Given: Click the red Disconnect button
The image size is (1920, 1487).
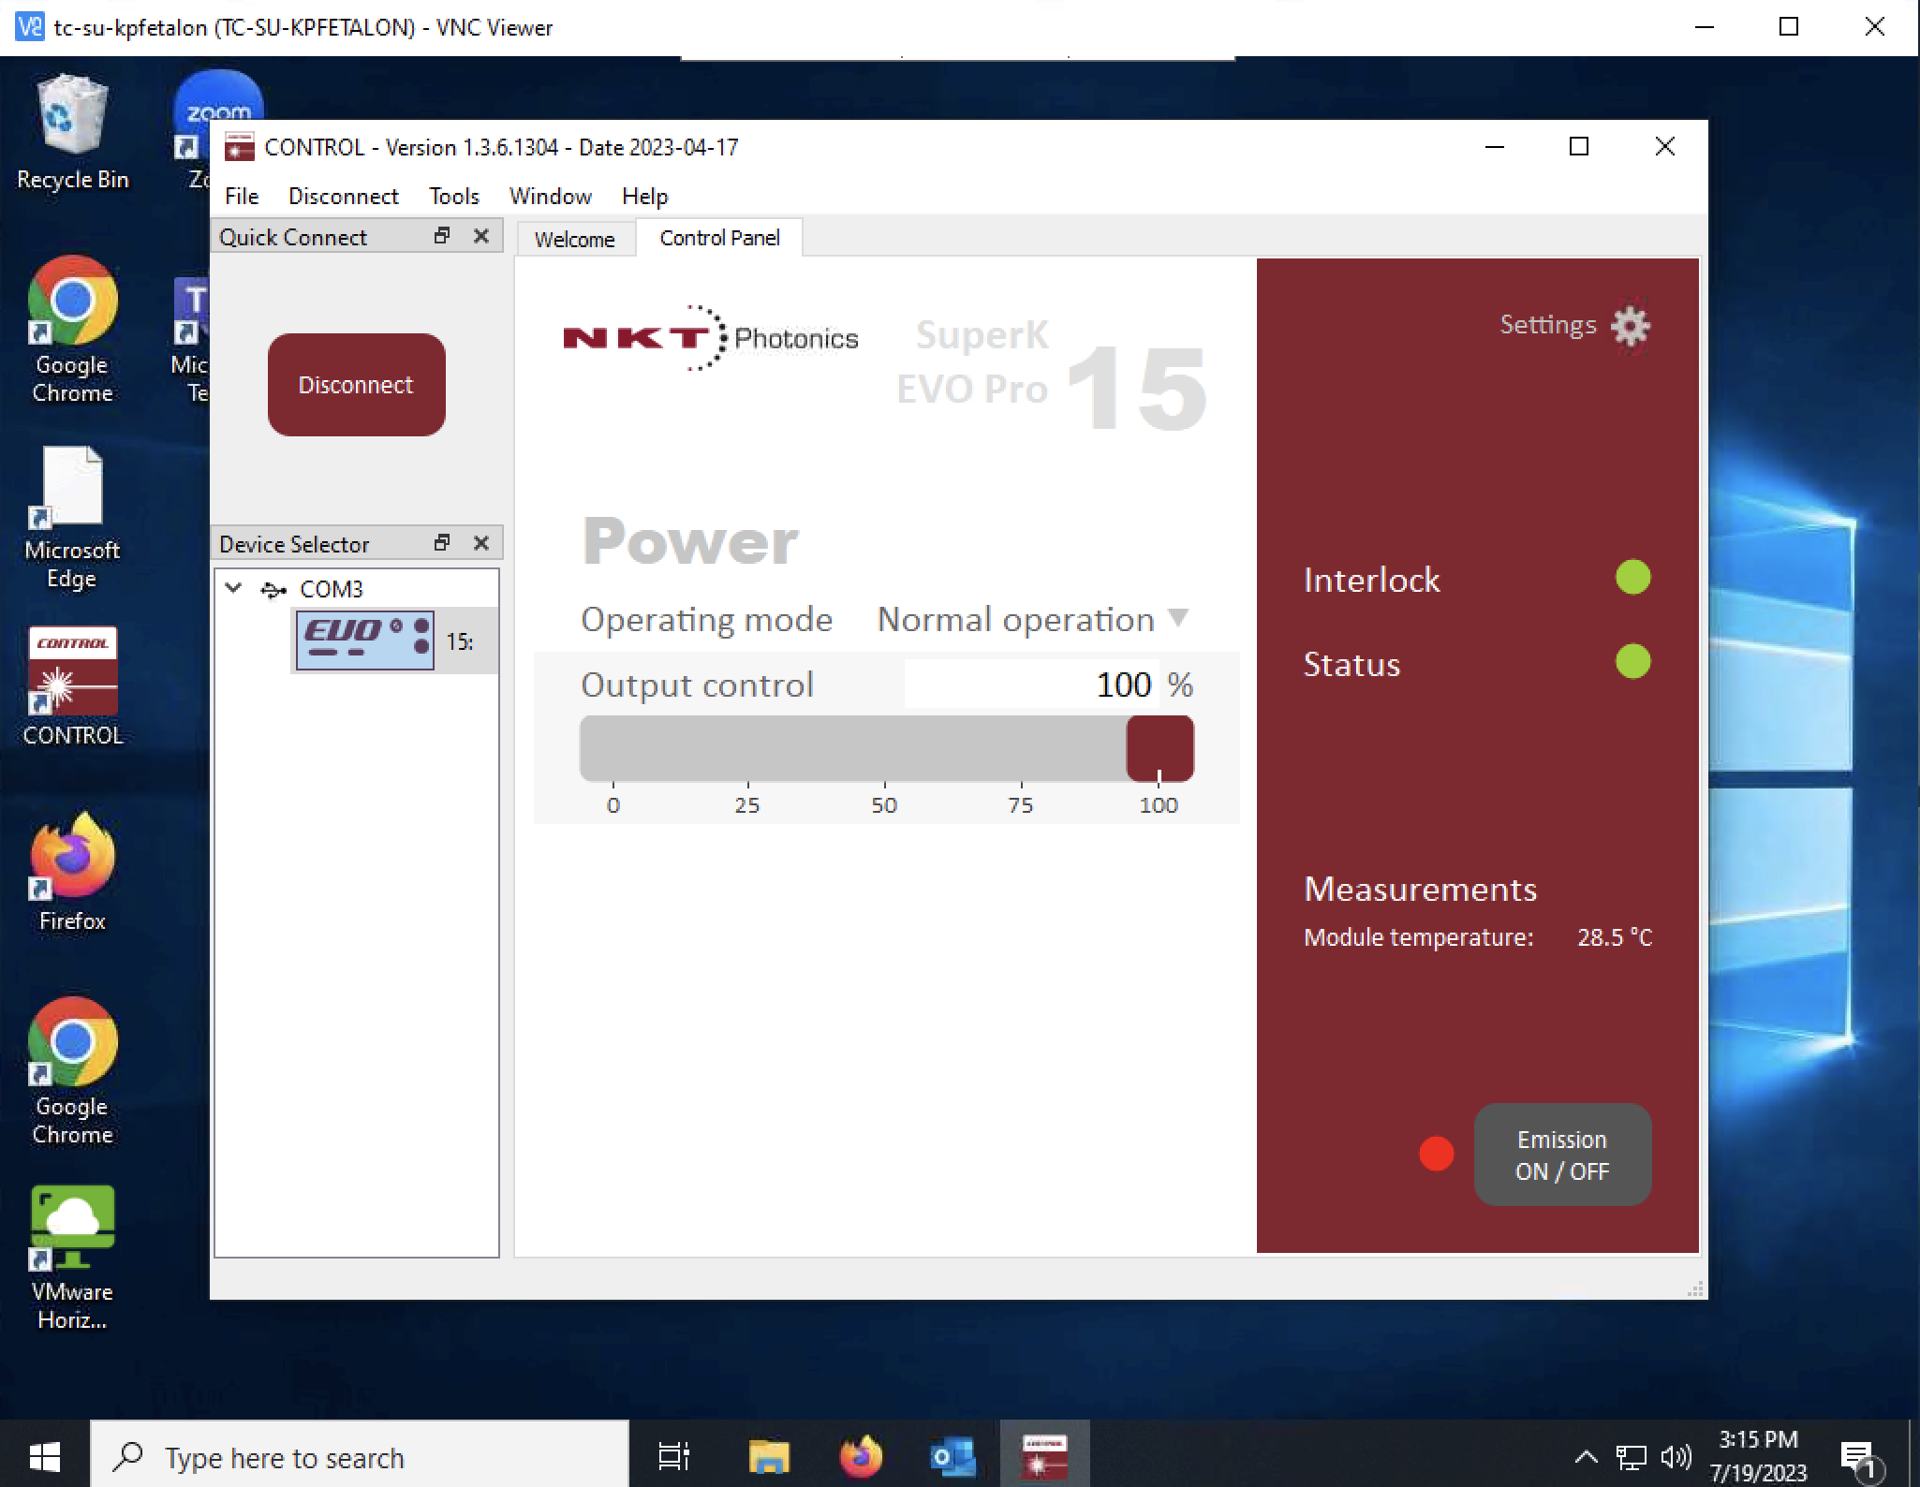Looking at the screenshot, I should coord(356,384).
